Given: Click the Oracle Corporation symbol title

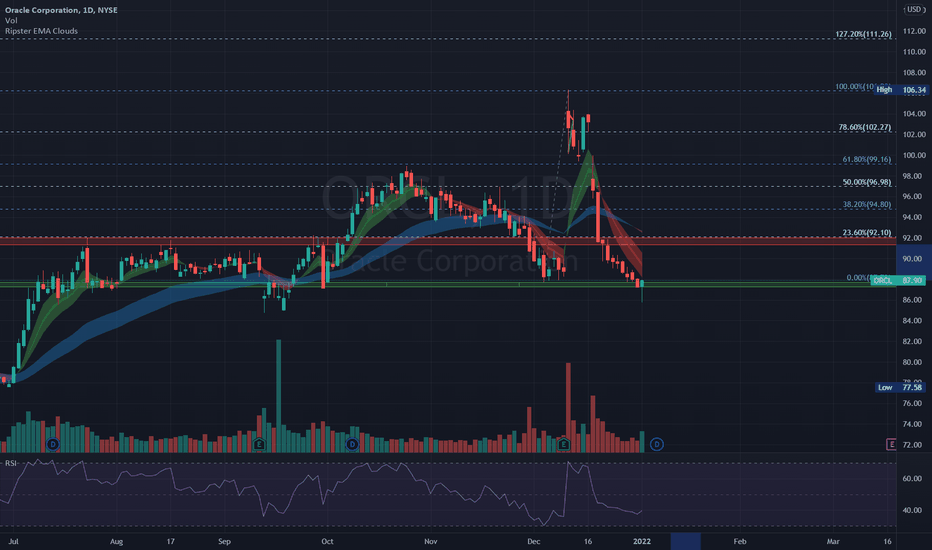Looking at the screenshot, I should click(x=61, y=10).
